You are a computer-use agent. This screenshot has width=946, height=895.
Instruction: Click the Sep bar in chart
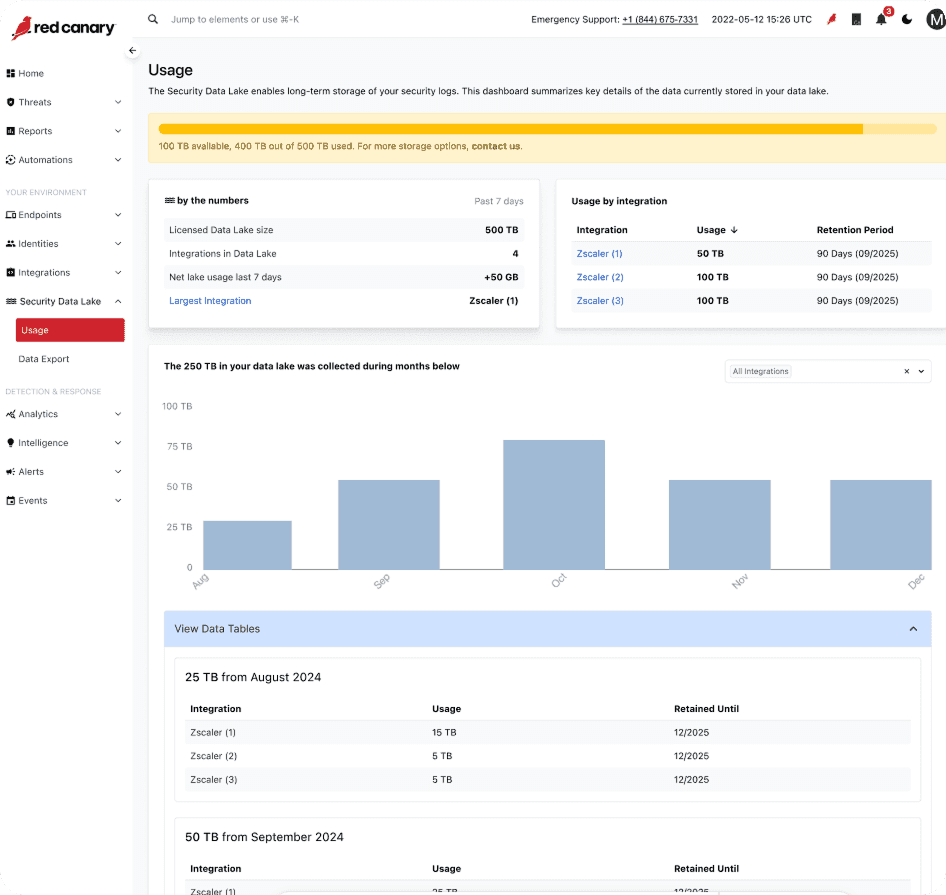389,524
